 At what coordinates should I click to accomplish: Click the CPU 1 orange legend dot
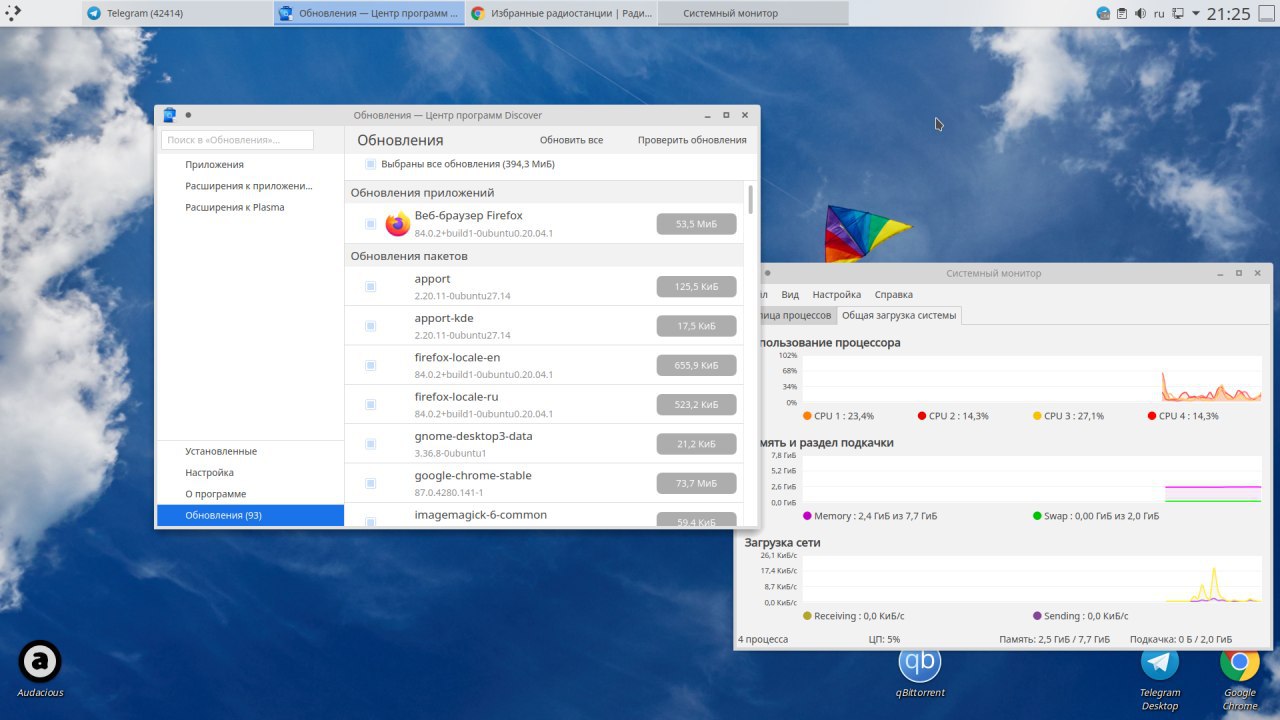click(807, 416)
